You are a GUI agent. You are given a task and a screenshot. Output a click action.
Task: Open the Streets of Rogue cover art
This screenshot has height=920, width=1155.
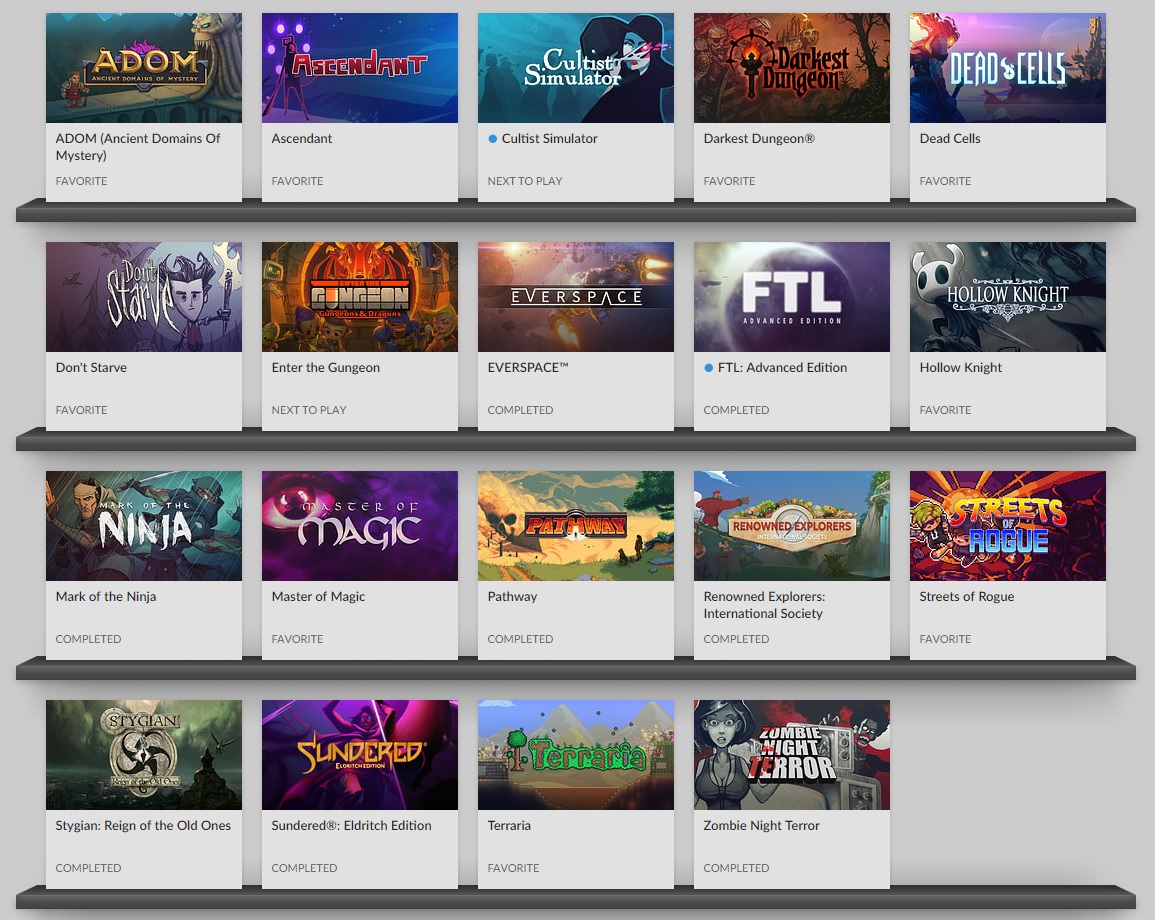(1008, 526)
